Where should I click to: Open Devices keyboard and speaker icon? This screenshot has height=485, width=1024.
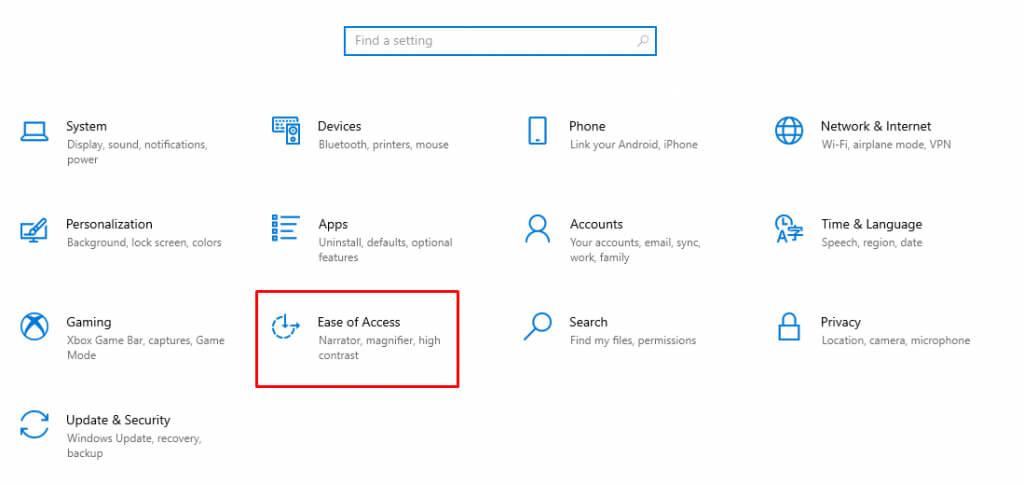286,130
